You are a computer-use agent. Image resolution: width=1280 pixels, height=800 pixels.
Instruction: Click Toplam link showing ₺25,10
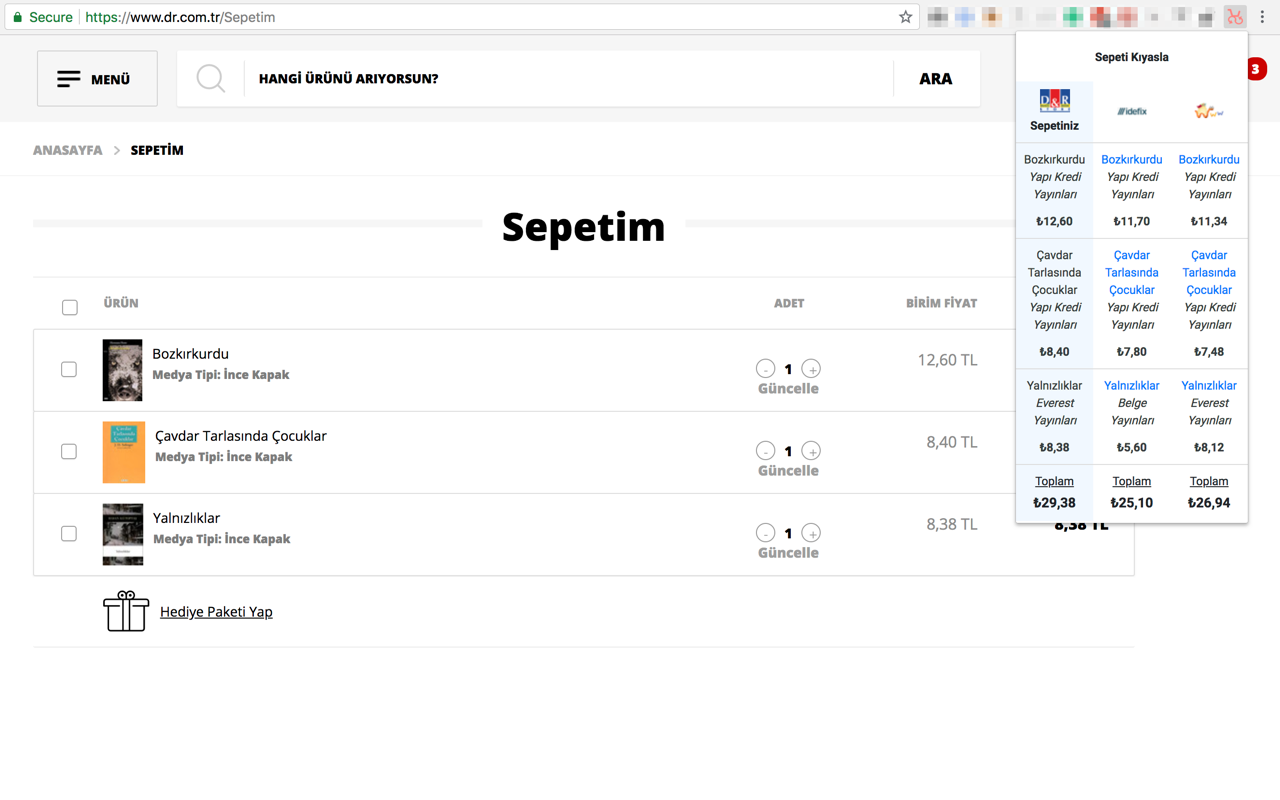(x=1132, y=481)
